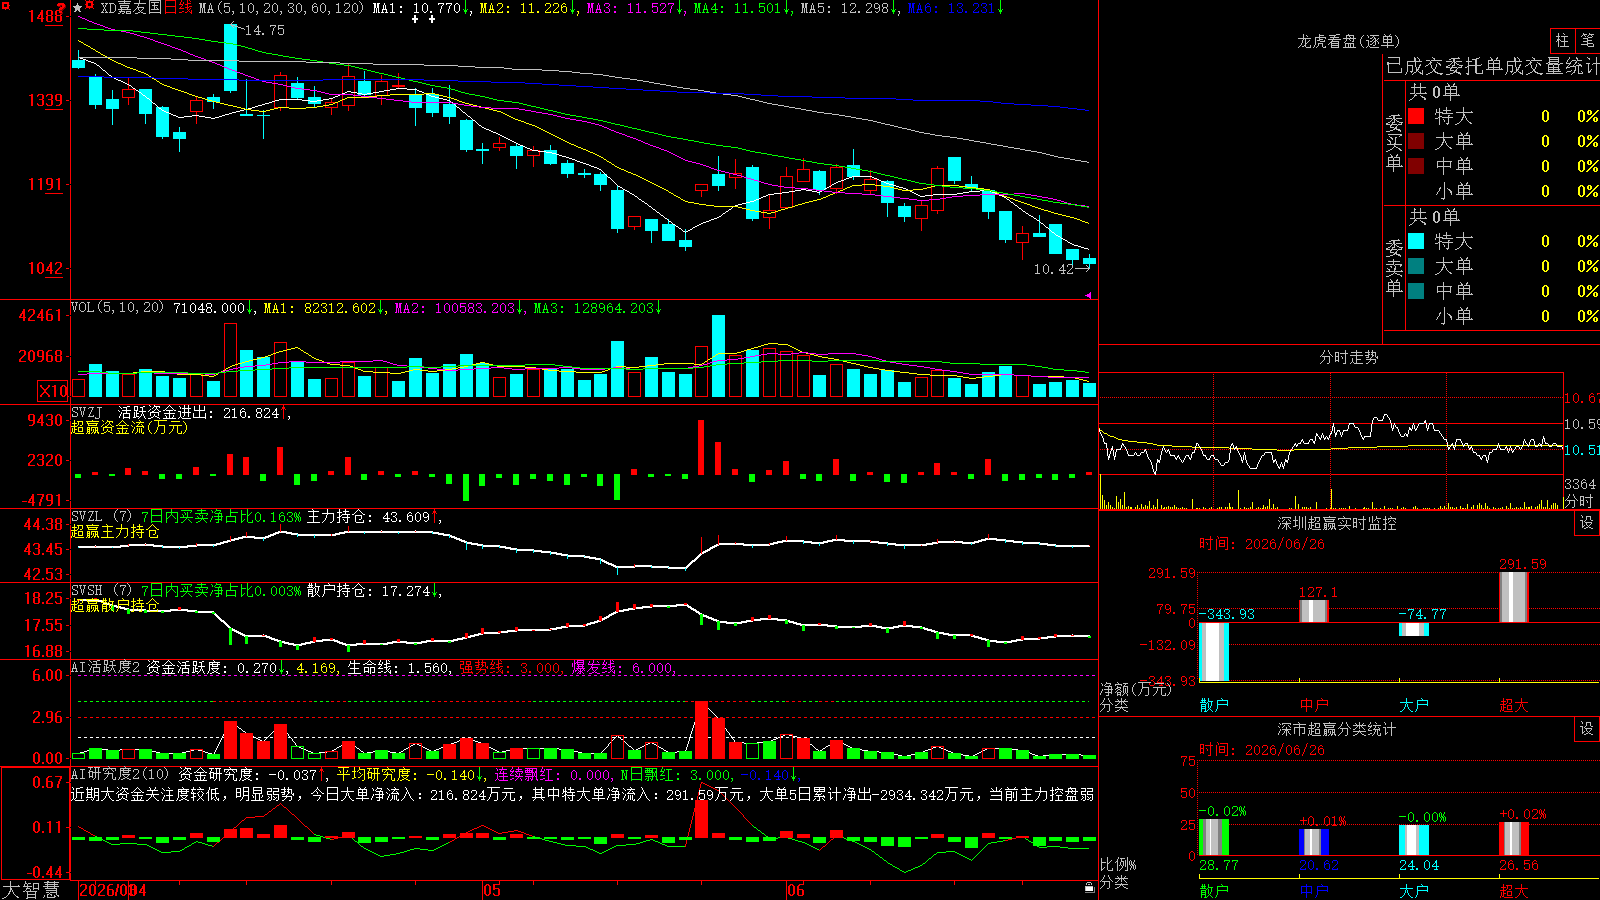Image resolution: width=1600 pixels, height=900 pixels.
Task: Select the SVZJ indicator label
Action: click(87, 412)
